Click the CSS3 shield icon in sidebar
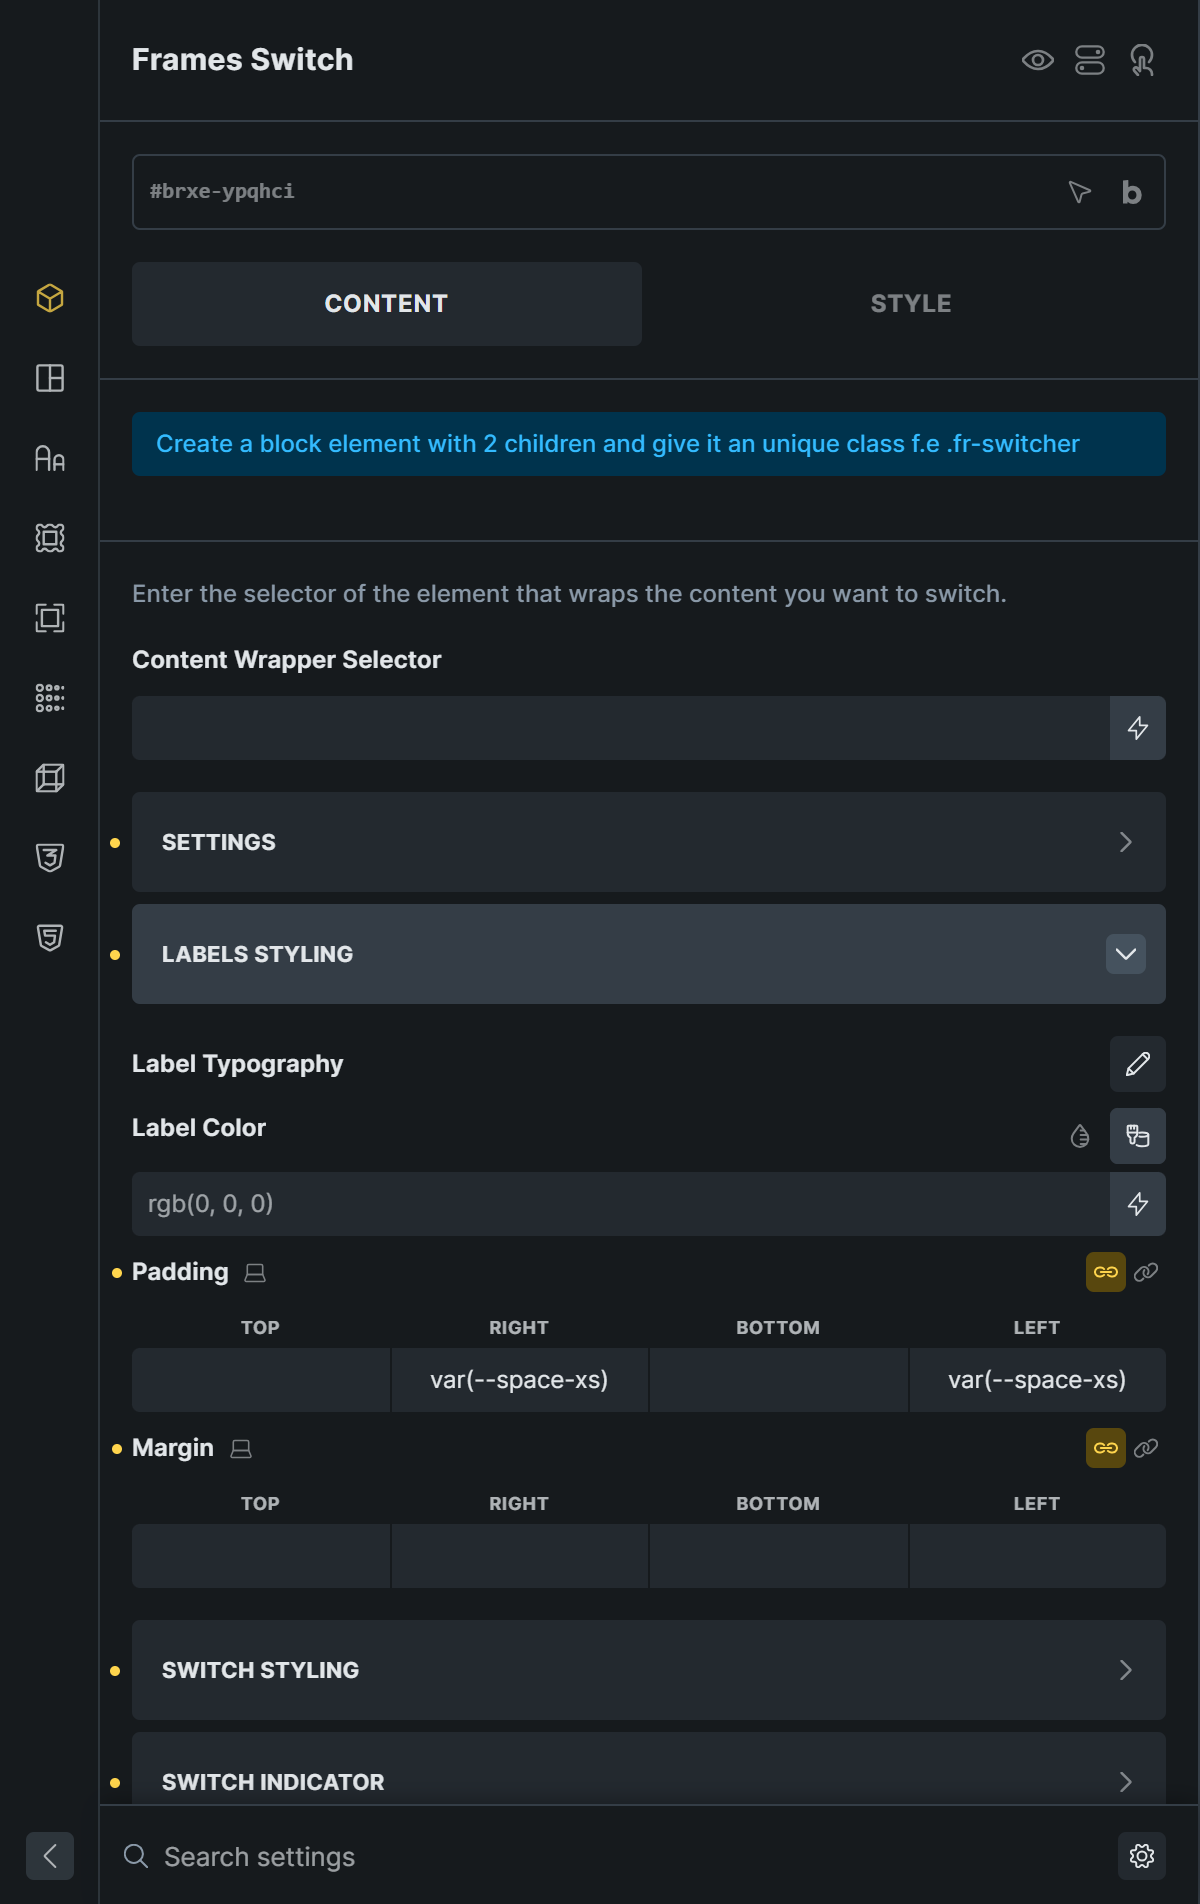The height and width of the screenshot is (1904, 1200). pos(50,858)
